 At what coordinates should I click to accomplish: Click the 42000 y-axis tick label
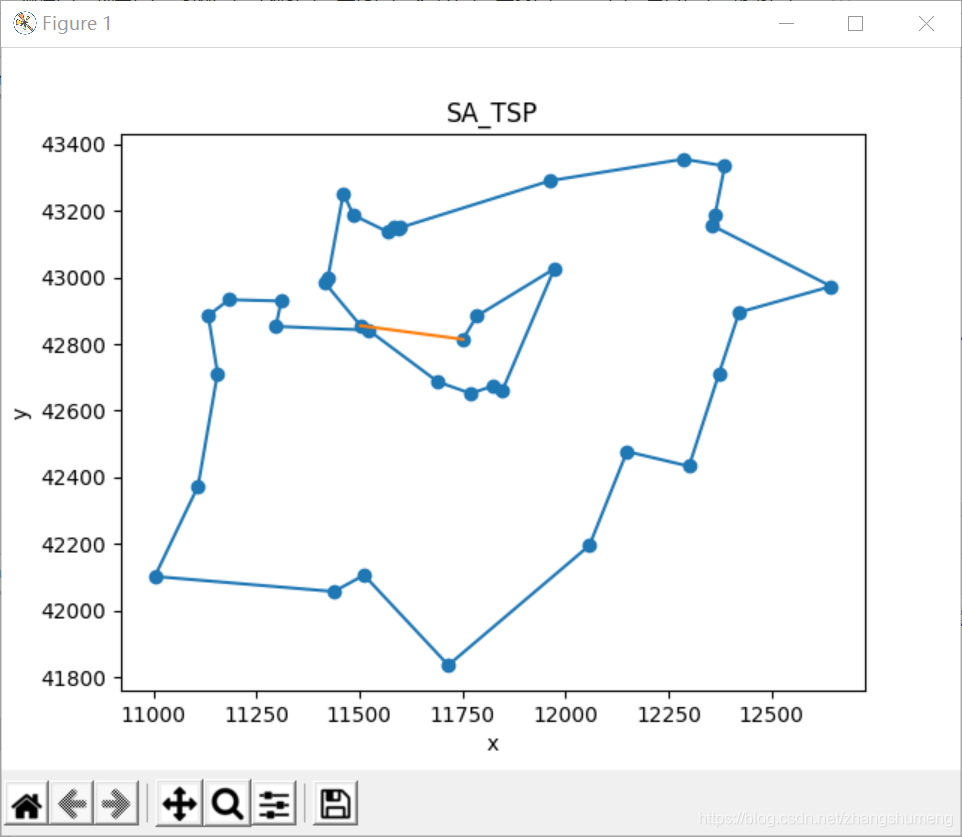(73, 611)
